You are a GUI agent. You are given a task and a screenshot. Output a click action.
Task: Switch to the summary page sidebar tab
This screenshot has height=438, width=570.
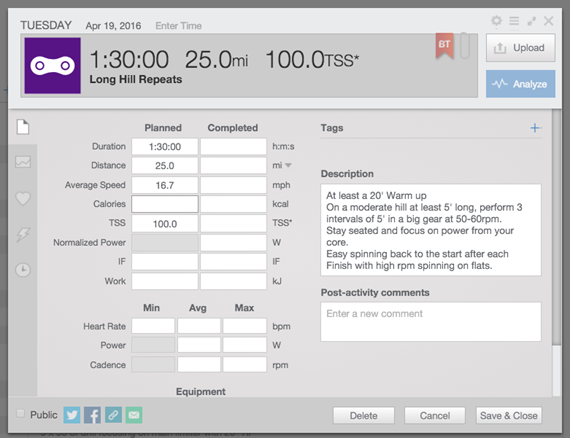[x=23, y=127]
